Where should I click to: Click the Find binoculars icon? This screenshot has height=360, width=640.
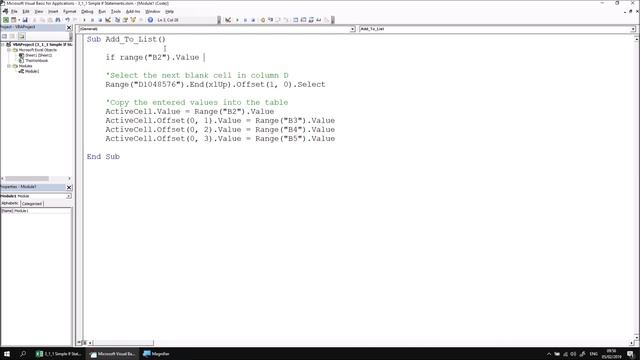point(58,20)
